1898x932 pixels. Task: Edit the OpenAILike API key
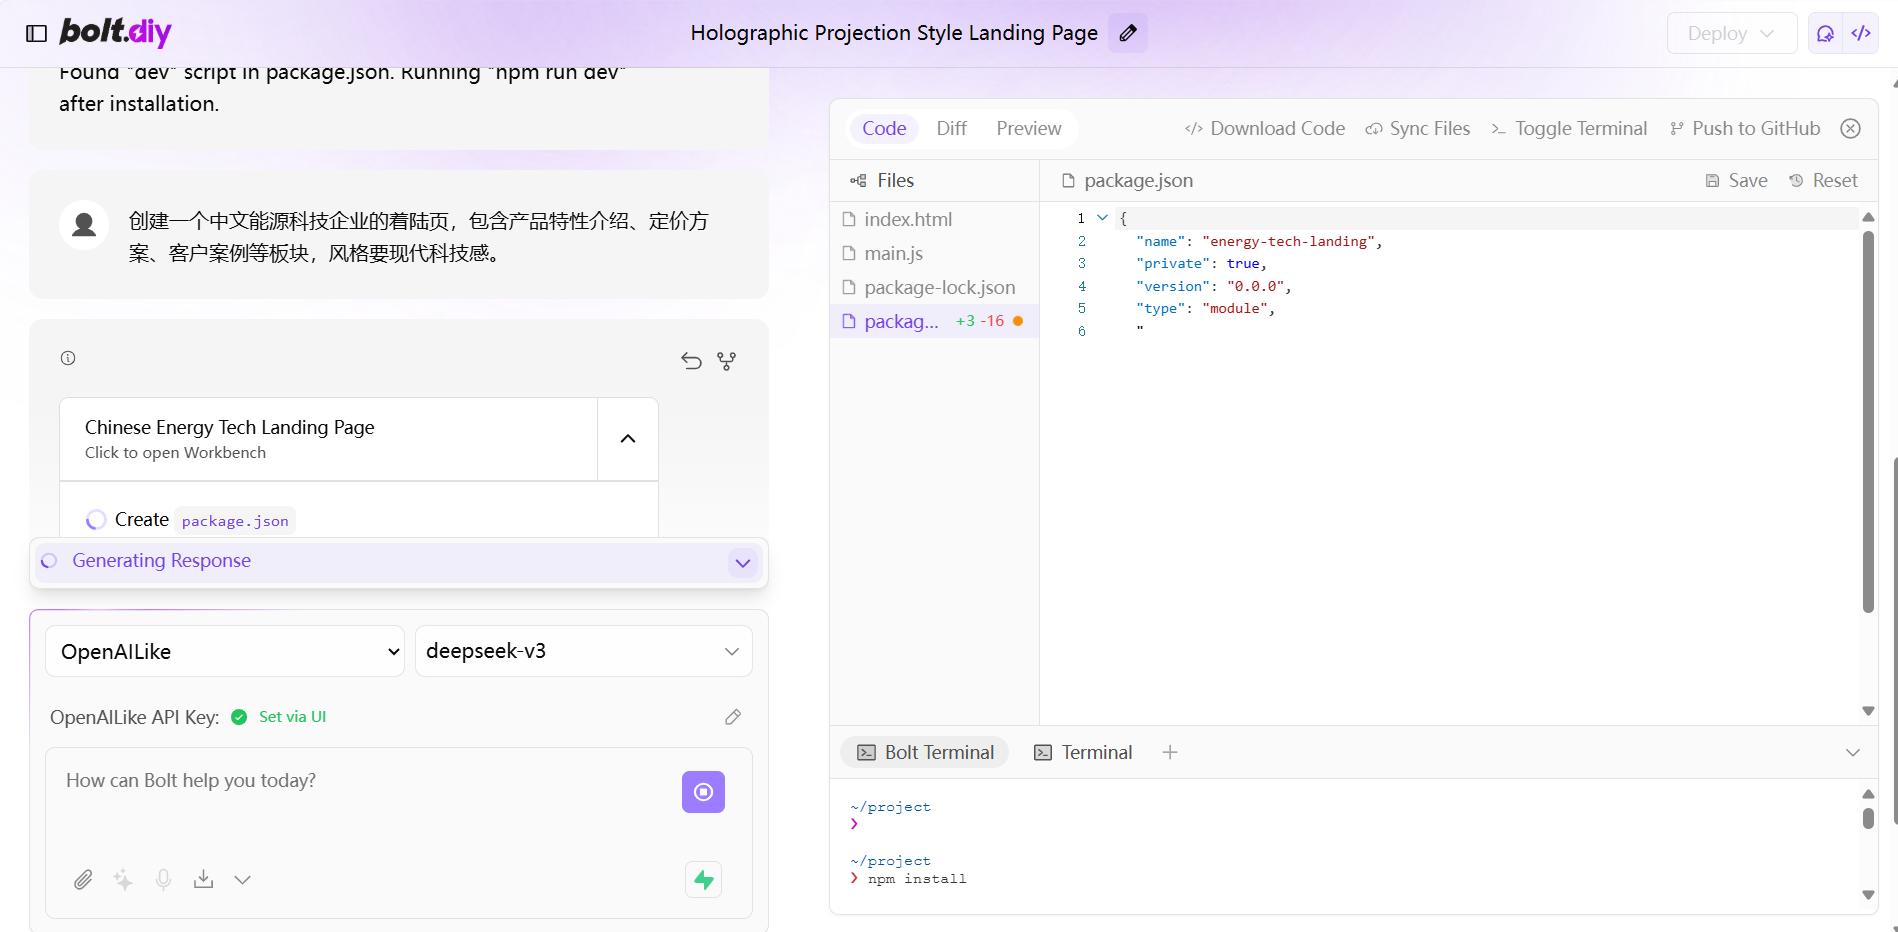(x=733, y=717)
